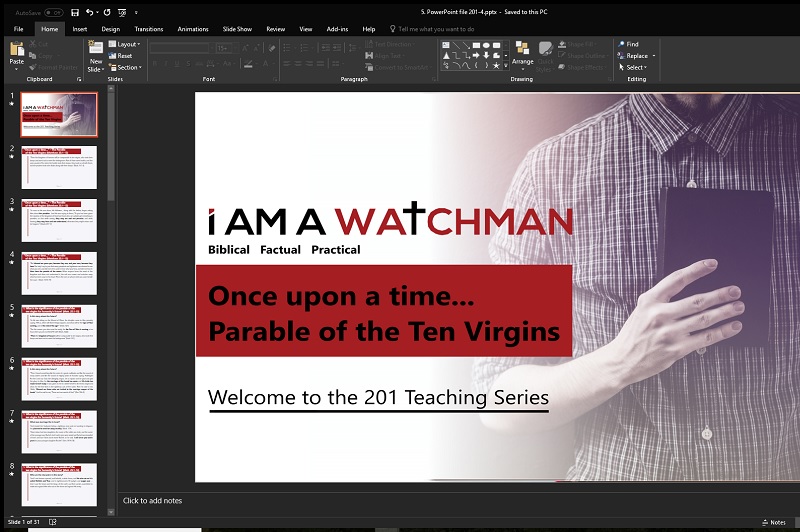Viewport: 800px width, 532px height.
Task: Click the 'Click to add notes' area
Action: (x=152, y=500)
